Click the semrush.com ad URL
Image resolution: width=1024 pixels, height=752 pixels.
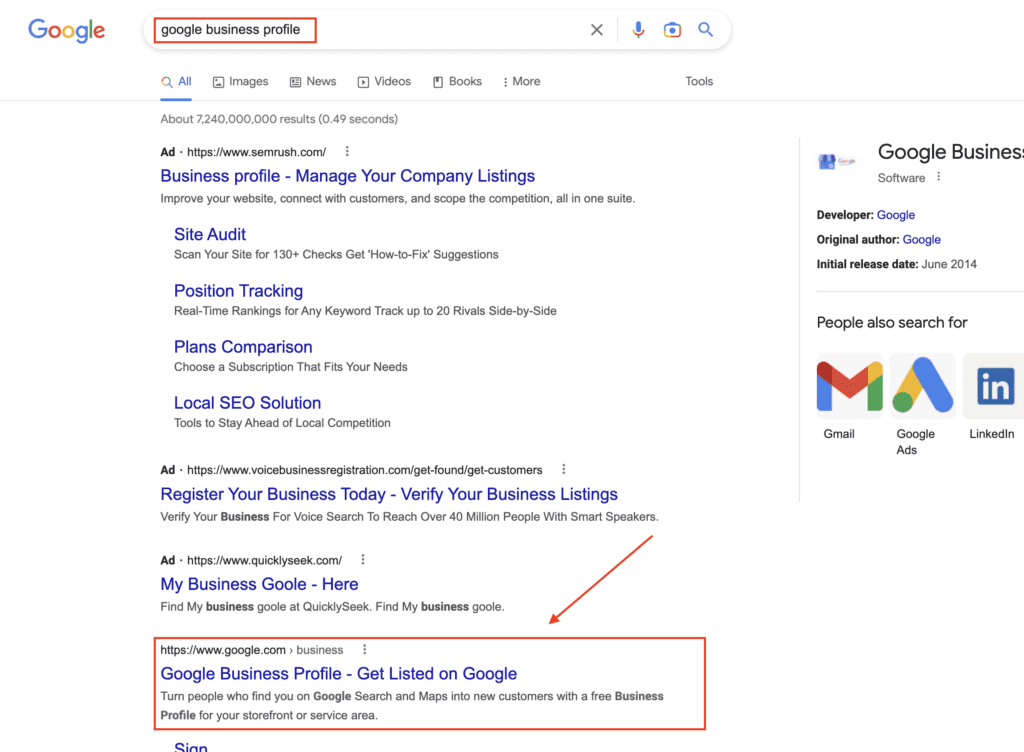[257, 152]
